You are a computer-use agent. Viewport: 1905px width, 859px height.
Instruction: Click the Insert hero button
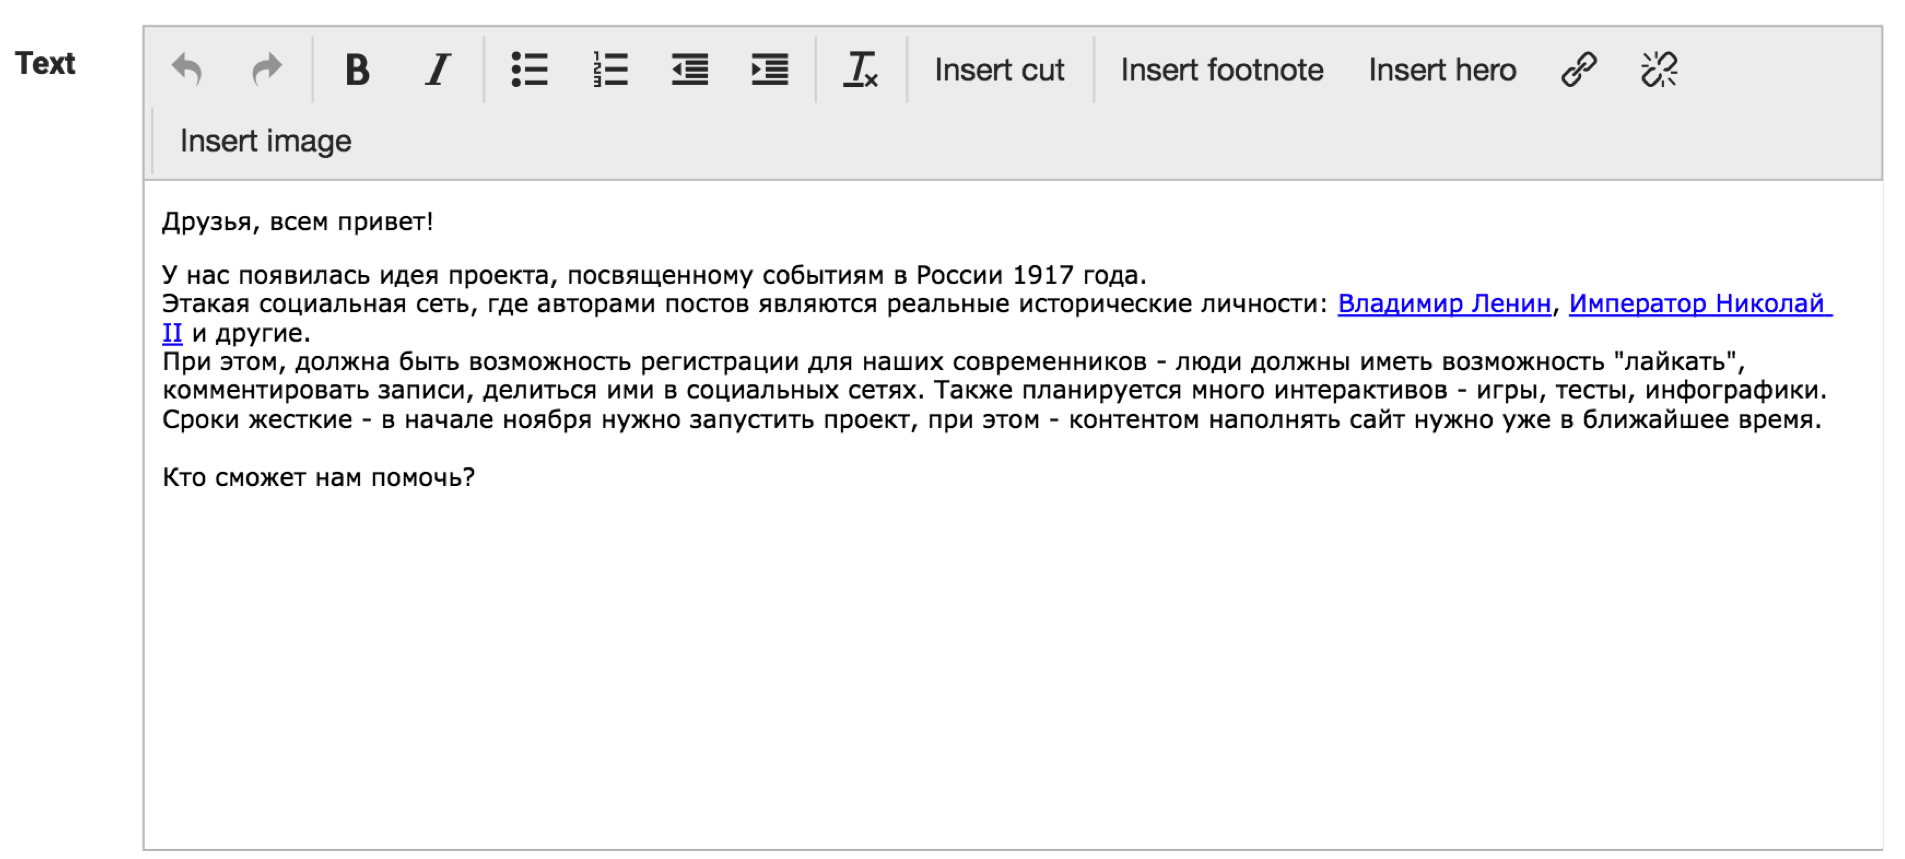click(x=1442, y=70)
